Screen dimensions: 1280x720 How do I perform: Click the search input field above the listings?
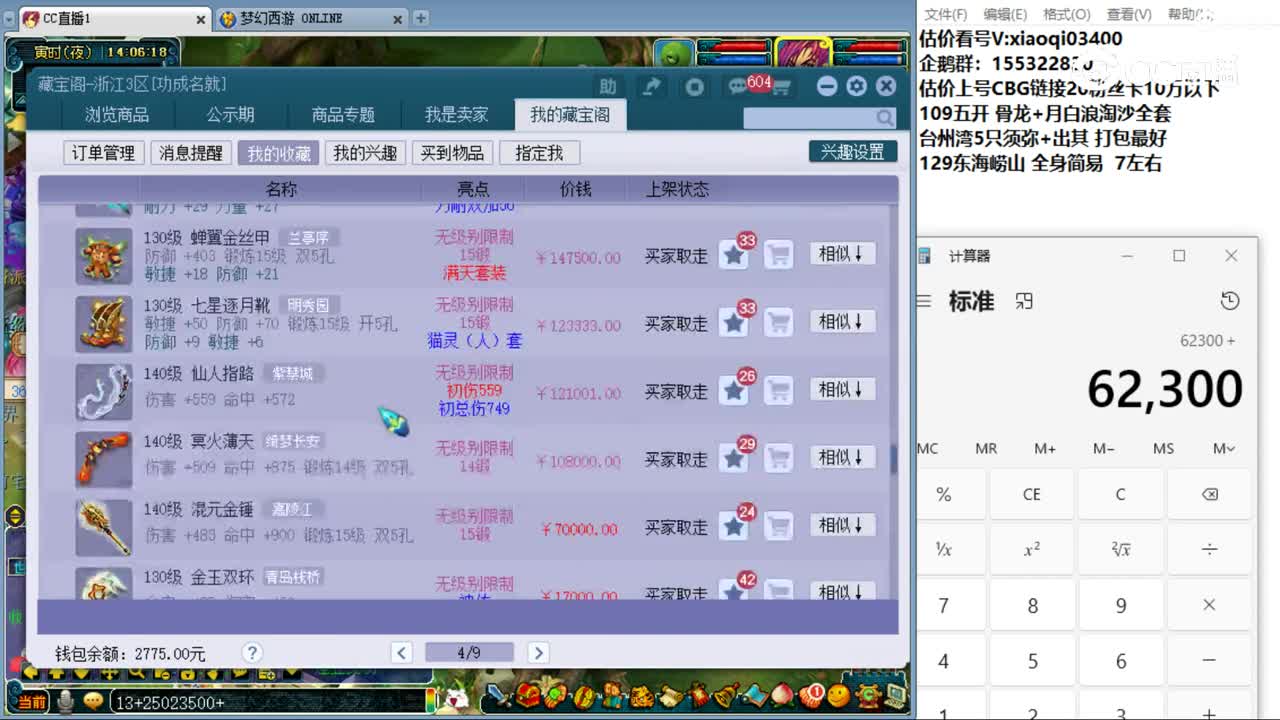click(x=815, y=117)
